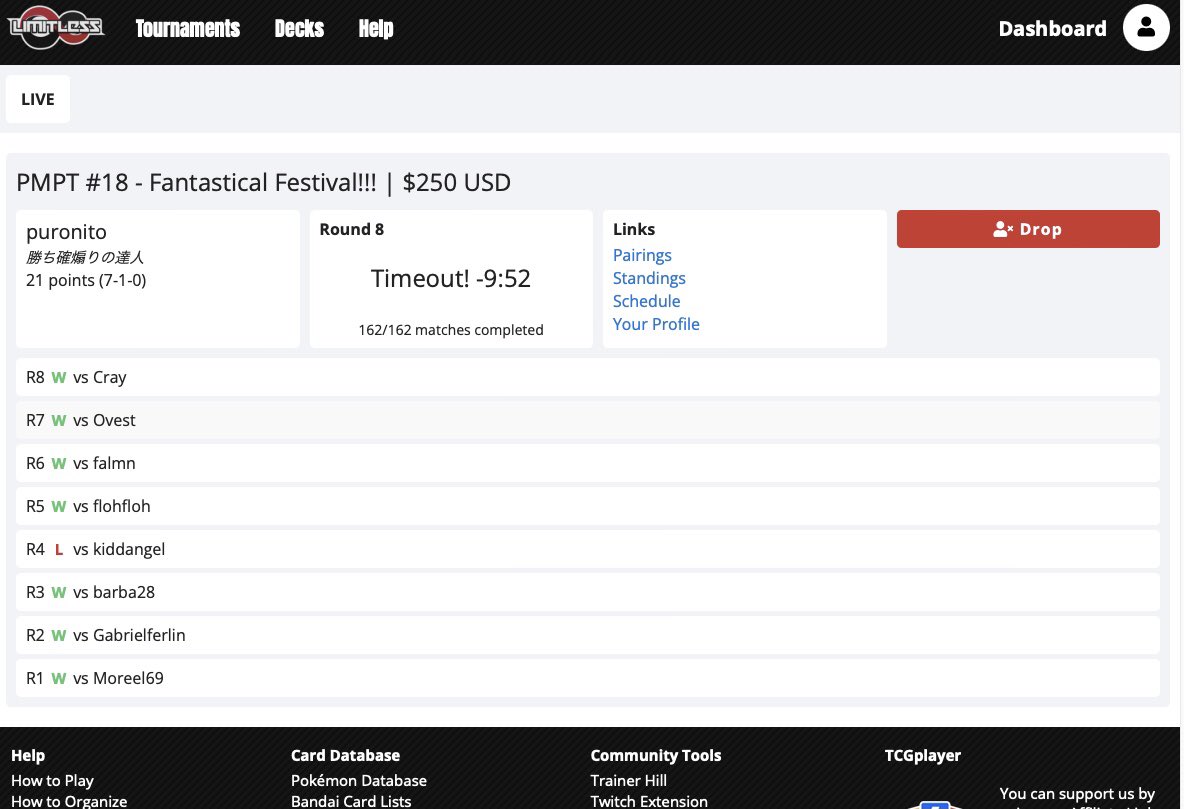Click the Limitless logo

click(55, 28)
